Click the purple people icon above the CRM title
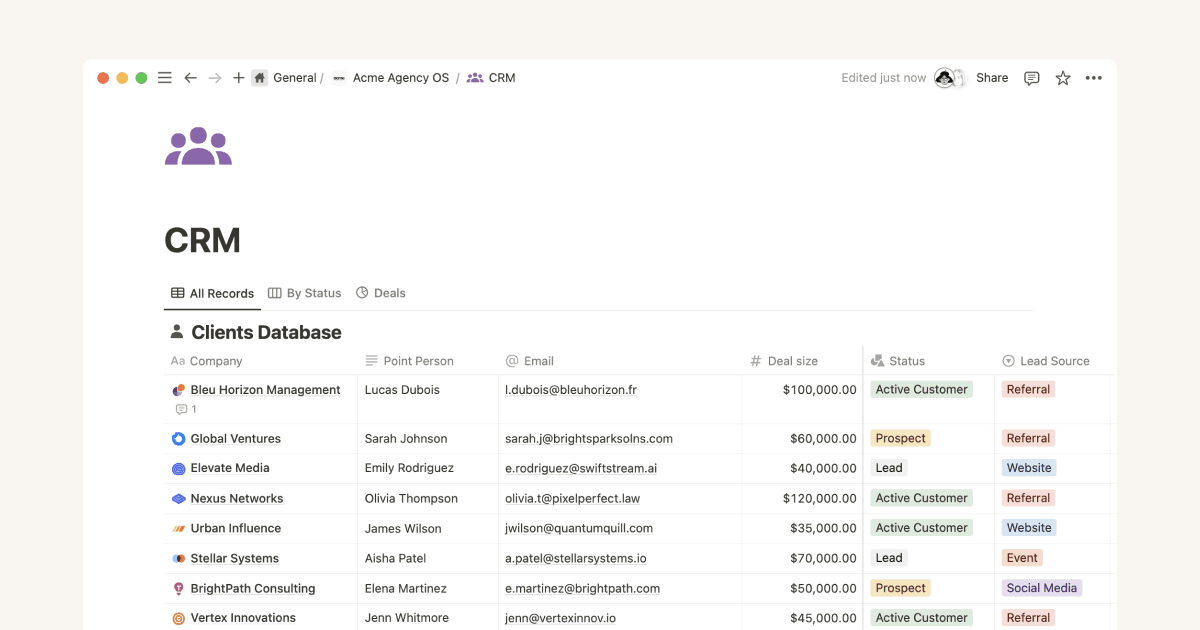This screenshot has width=1200, height=630. point(198,145)
